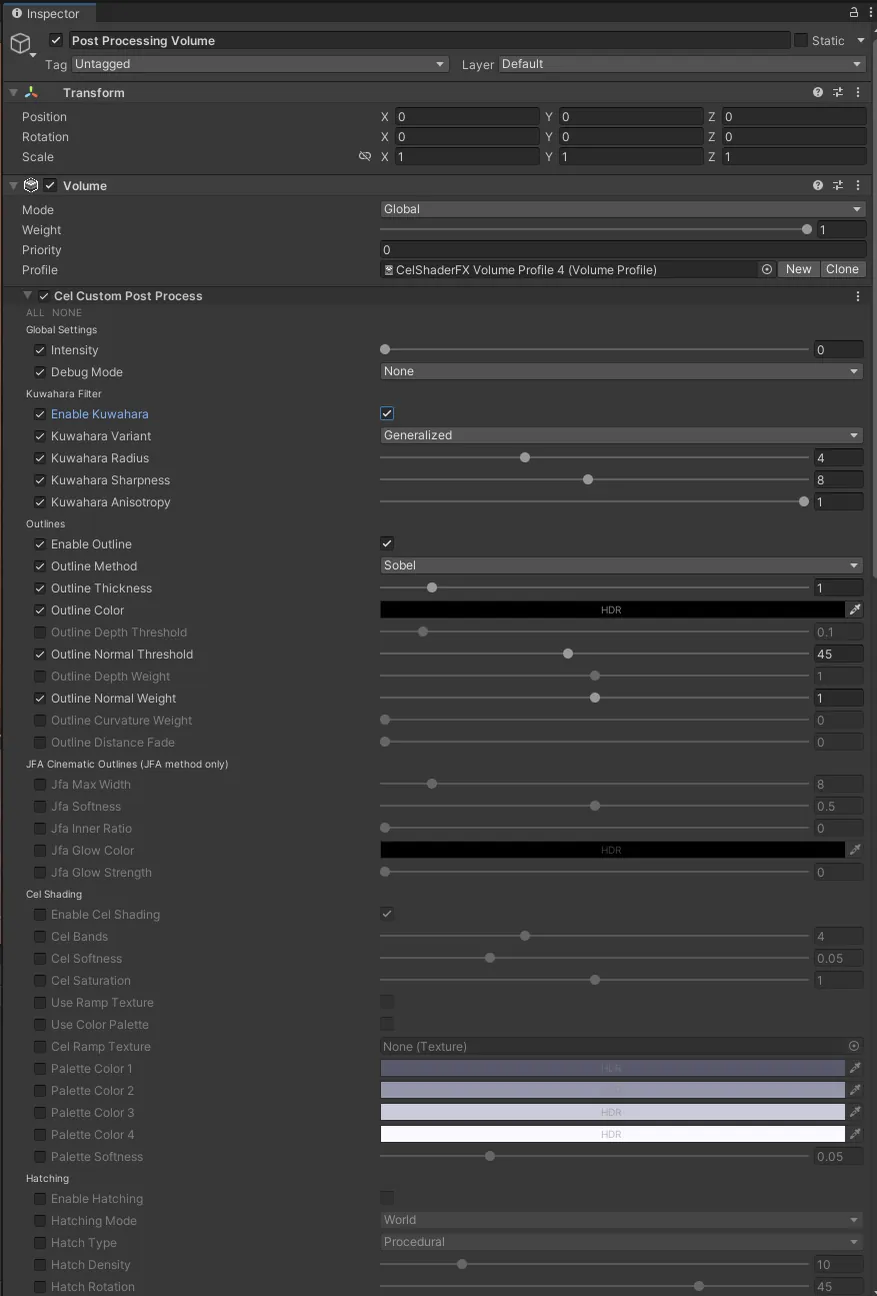This screenshot has width=877, height=1296.
Task: Collapse the Transform component foldout
Action: pos(14,92)
